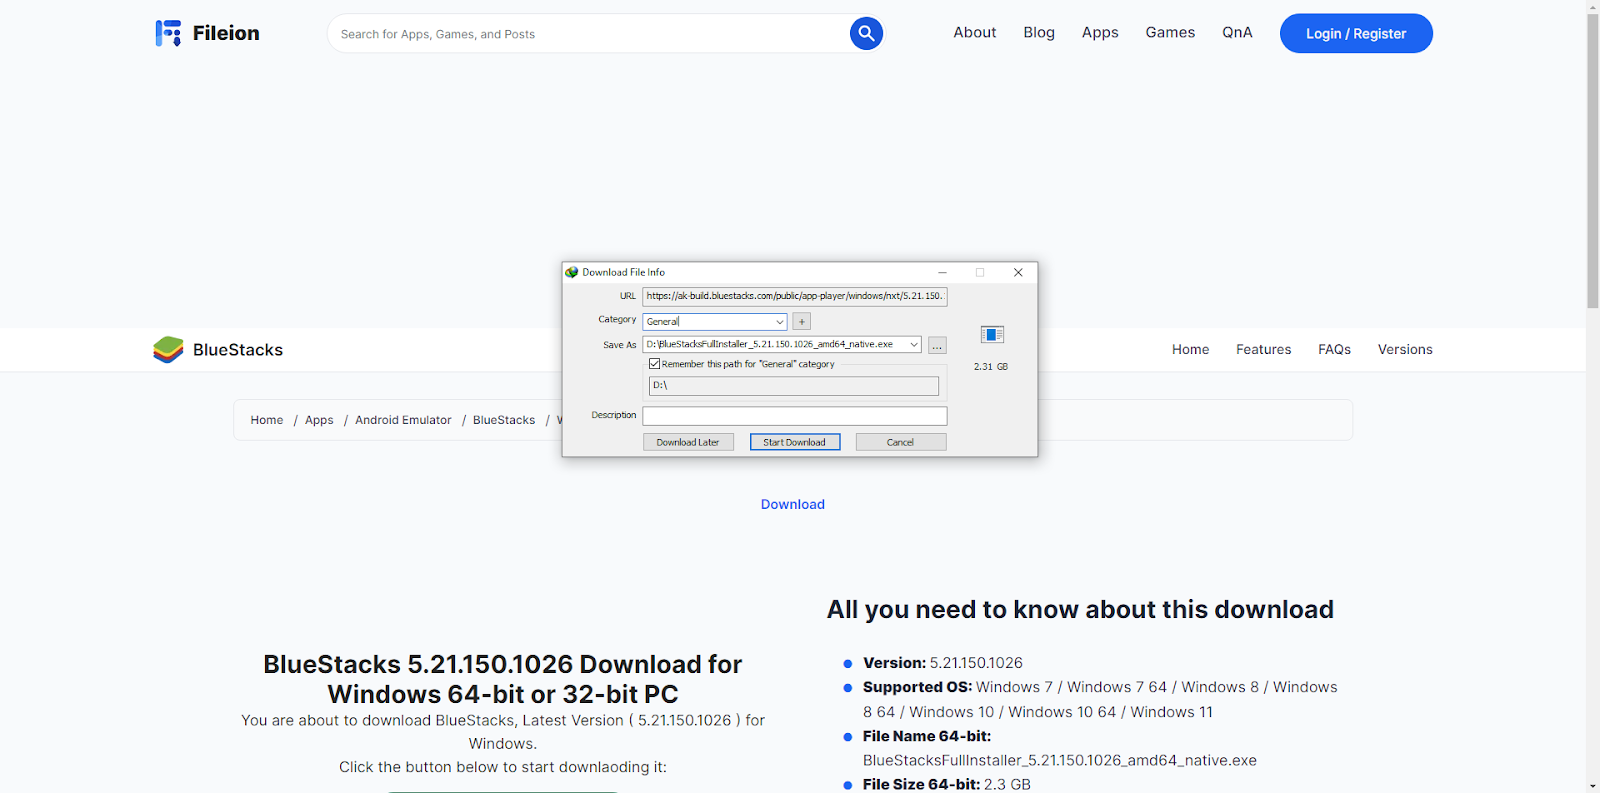This screenshot has width=1600, height=793.
Task: Go to BlueStacks Features tab
Action: pyautogui.click(x=1263, y=349)
